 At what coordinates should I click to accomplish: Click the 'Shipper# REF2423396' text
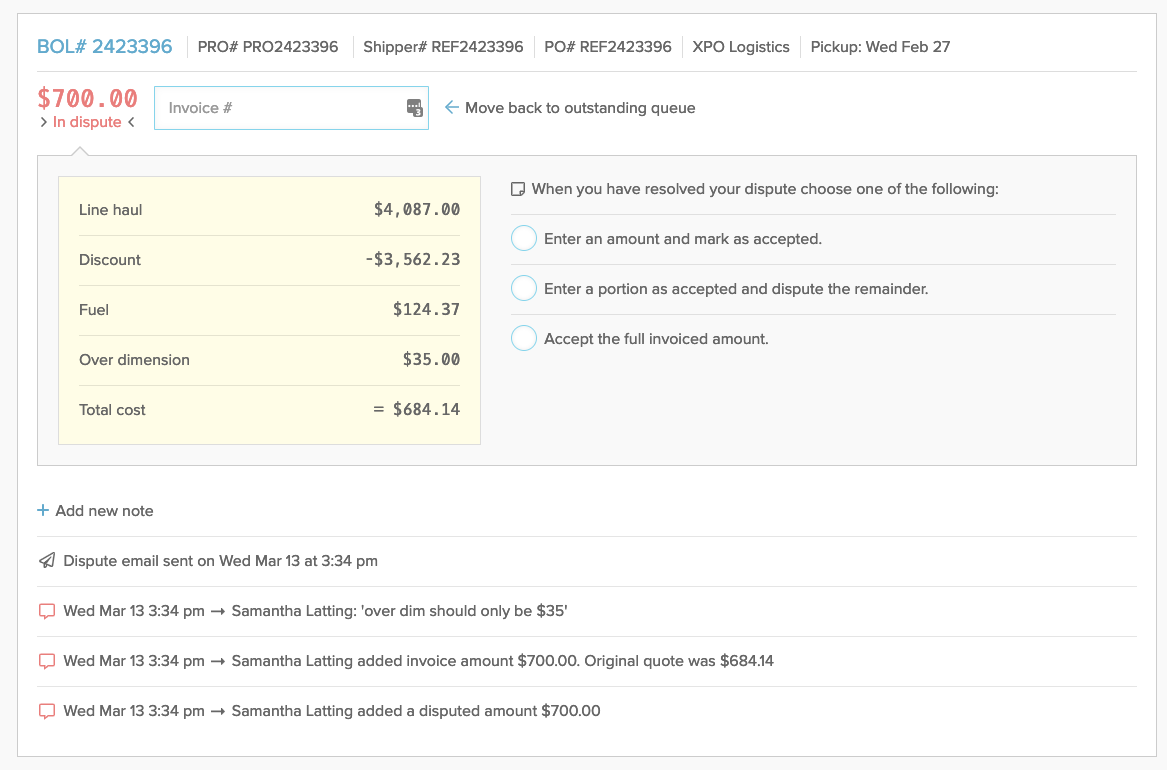click(x=443, y=47)
